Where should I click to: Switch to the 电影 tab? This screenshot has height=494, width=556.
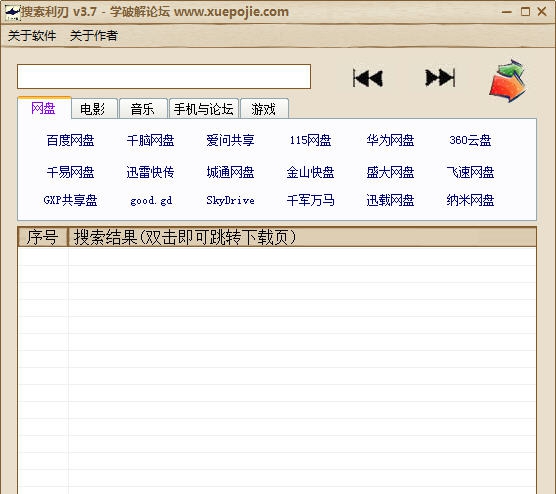pyautogui.click(x=93, y=109)
